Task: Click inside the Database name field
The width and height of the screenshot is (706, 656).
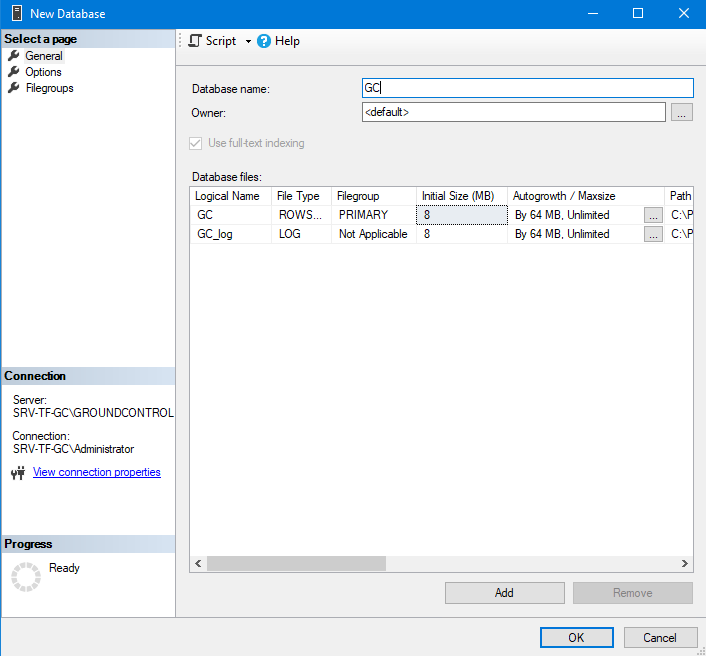Action: [527, 89]
